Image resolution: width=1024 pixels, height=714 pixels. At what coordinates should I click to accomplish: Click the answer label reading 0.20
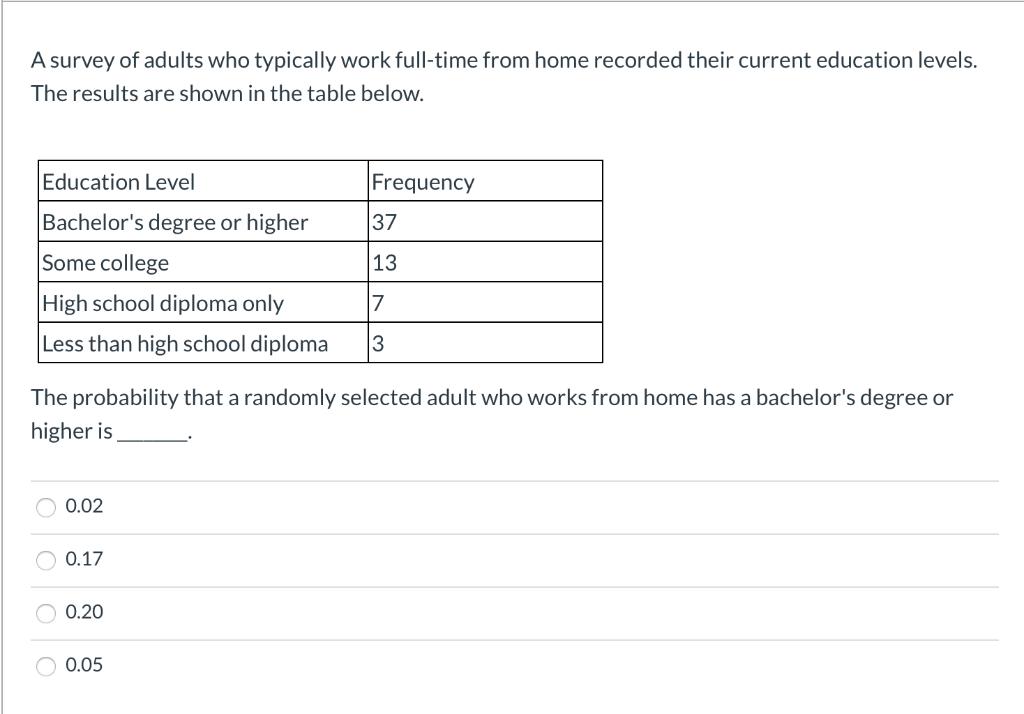click(x=83, y=613)
